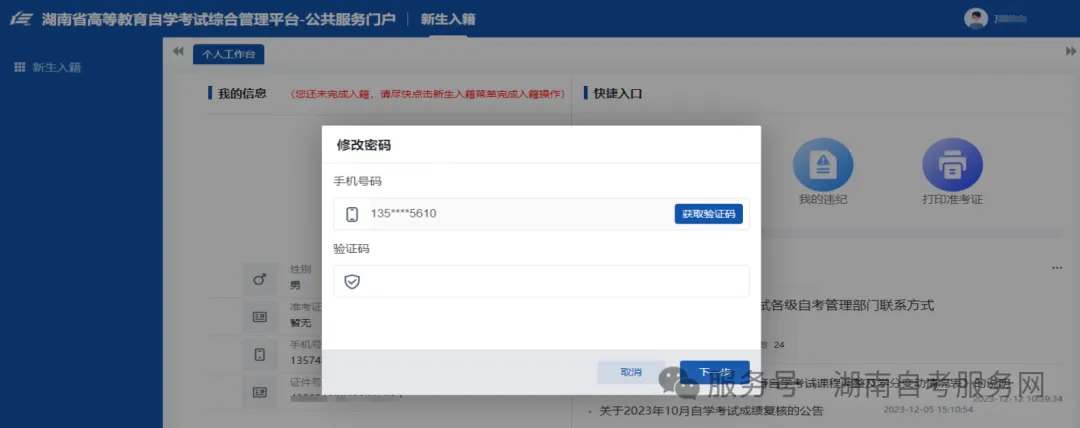
Task: Click the user avatar in top bar
Action: click(975, 18)
